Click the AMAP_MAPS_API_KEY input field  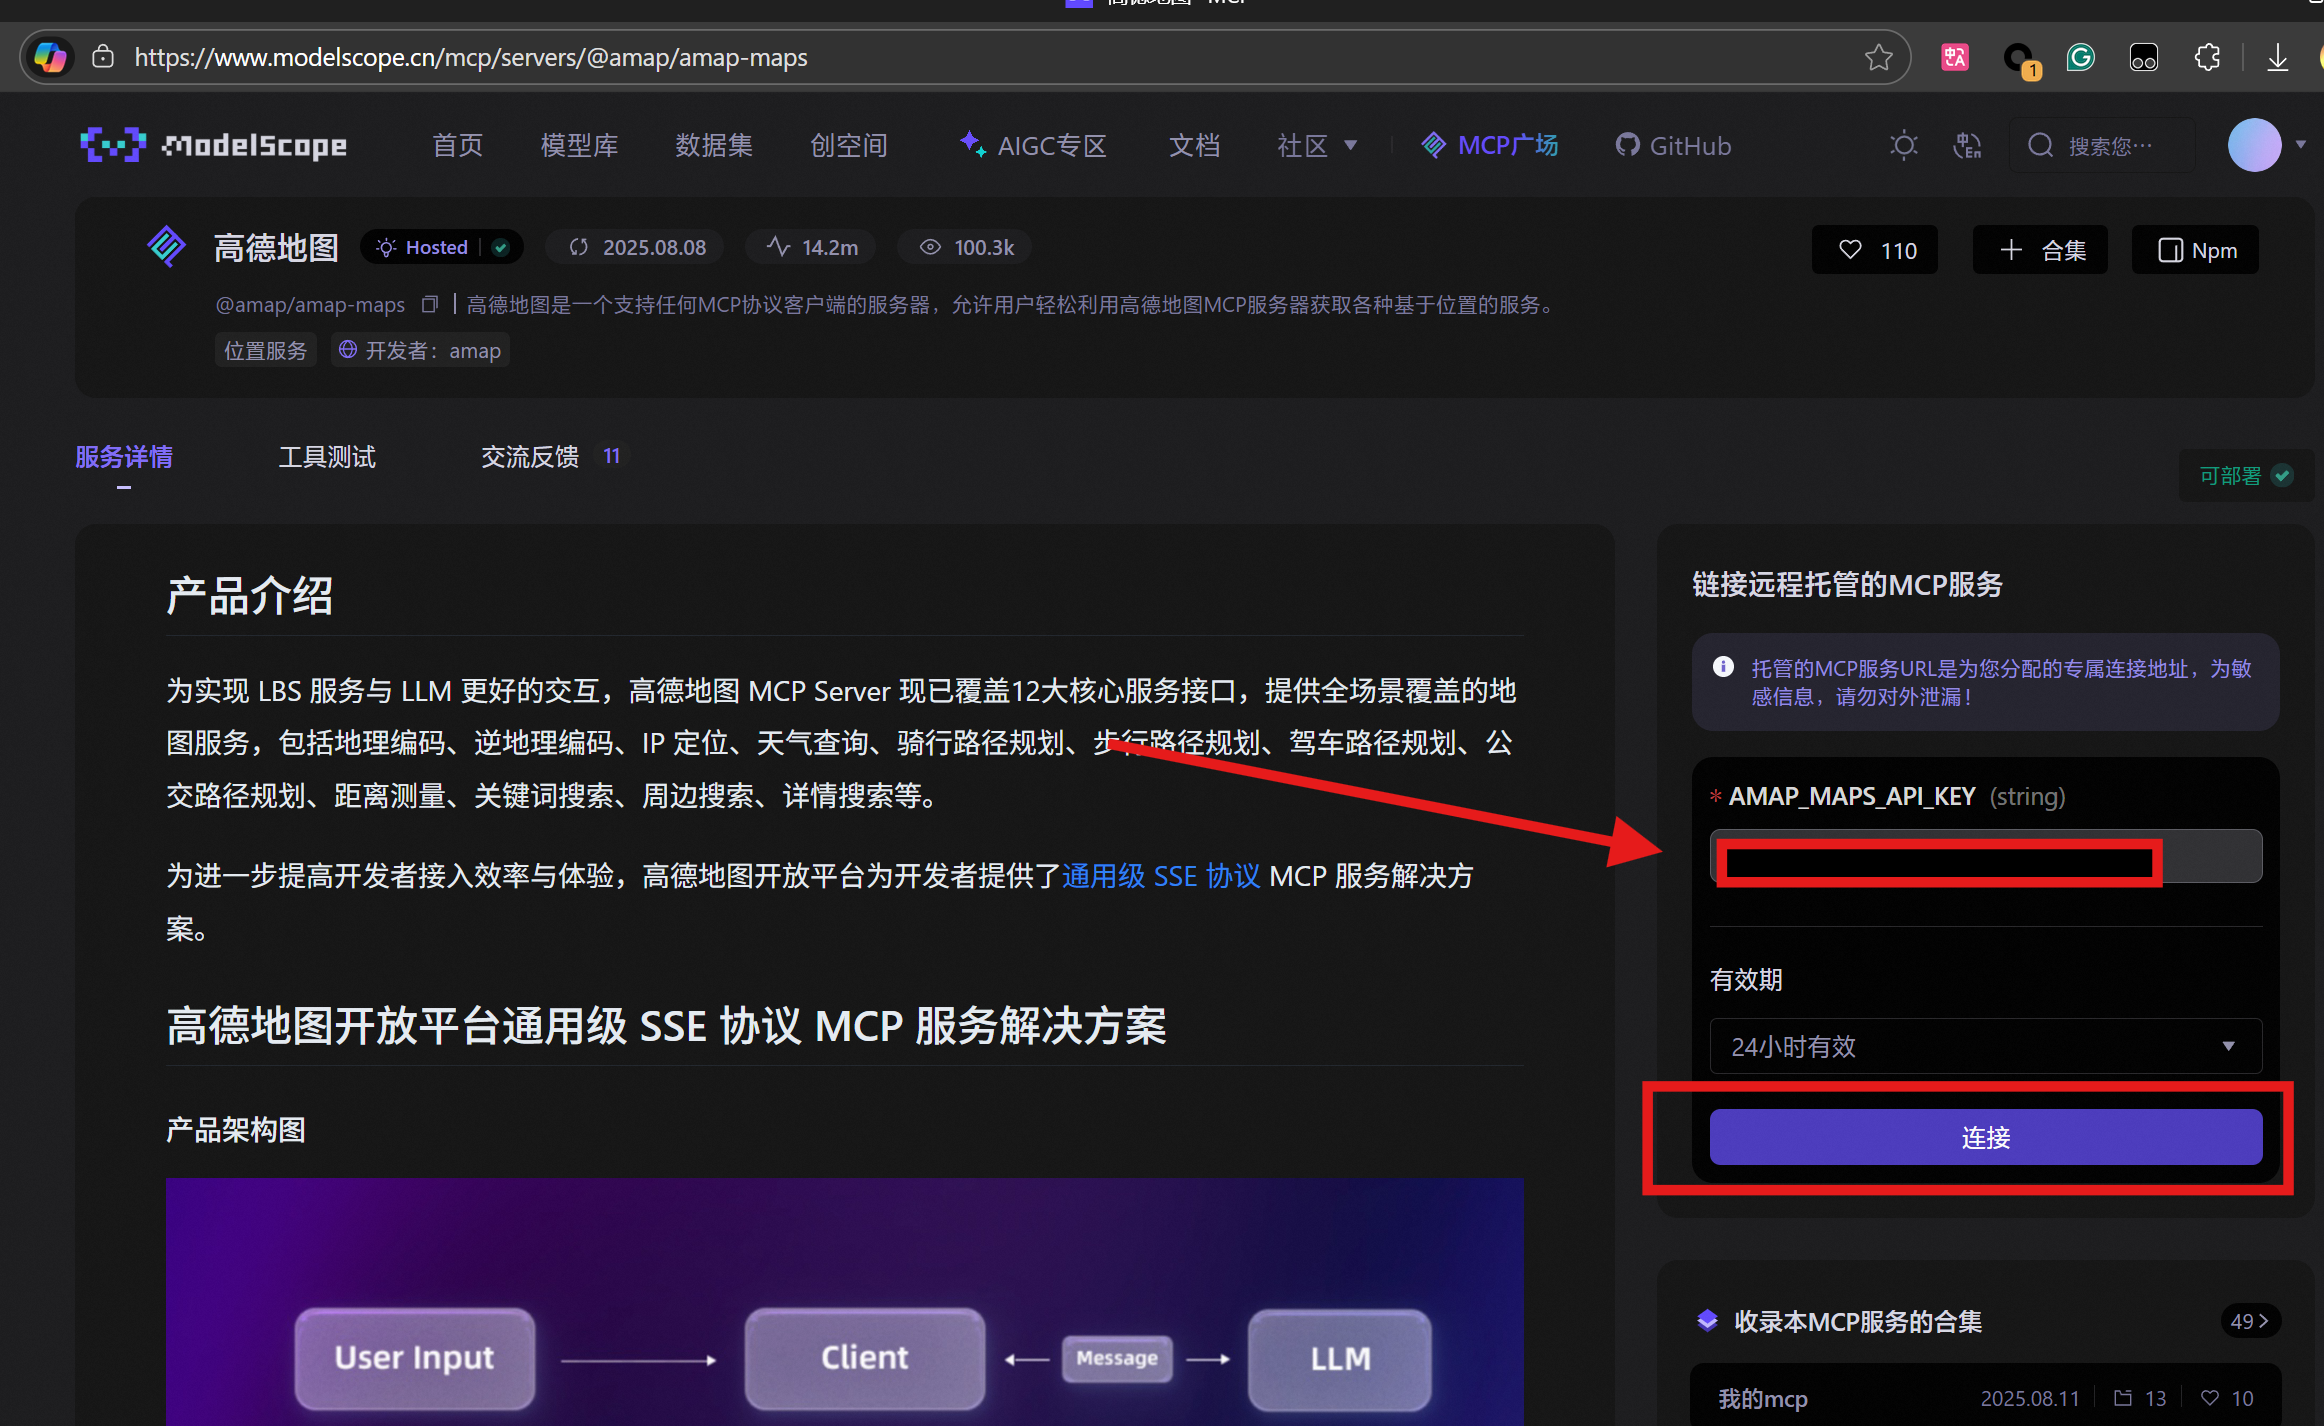coord(1985,856)
